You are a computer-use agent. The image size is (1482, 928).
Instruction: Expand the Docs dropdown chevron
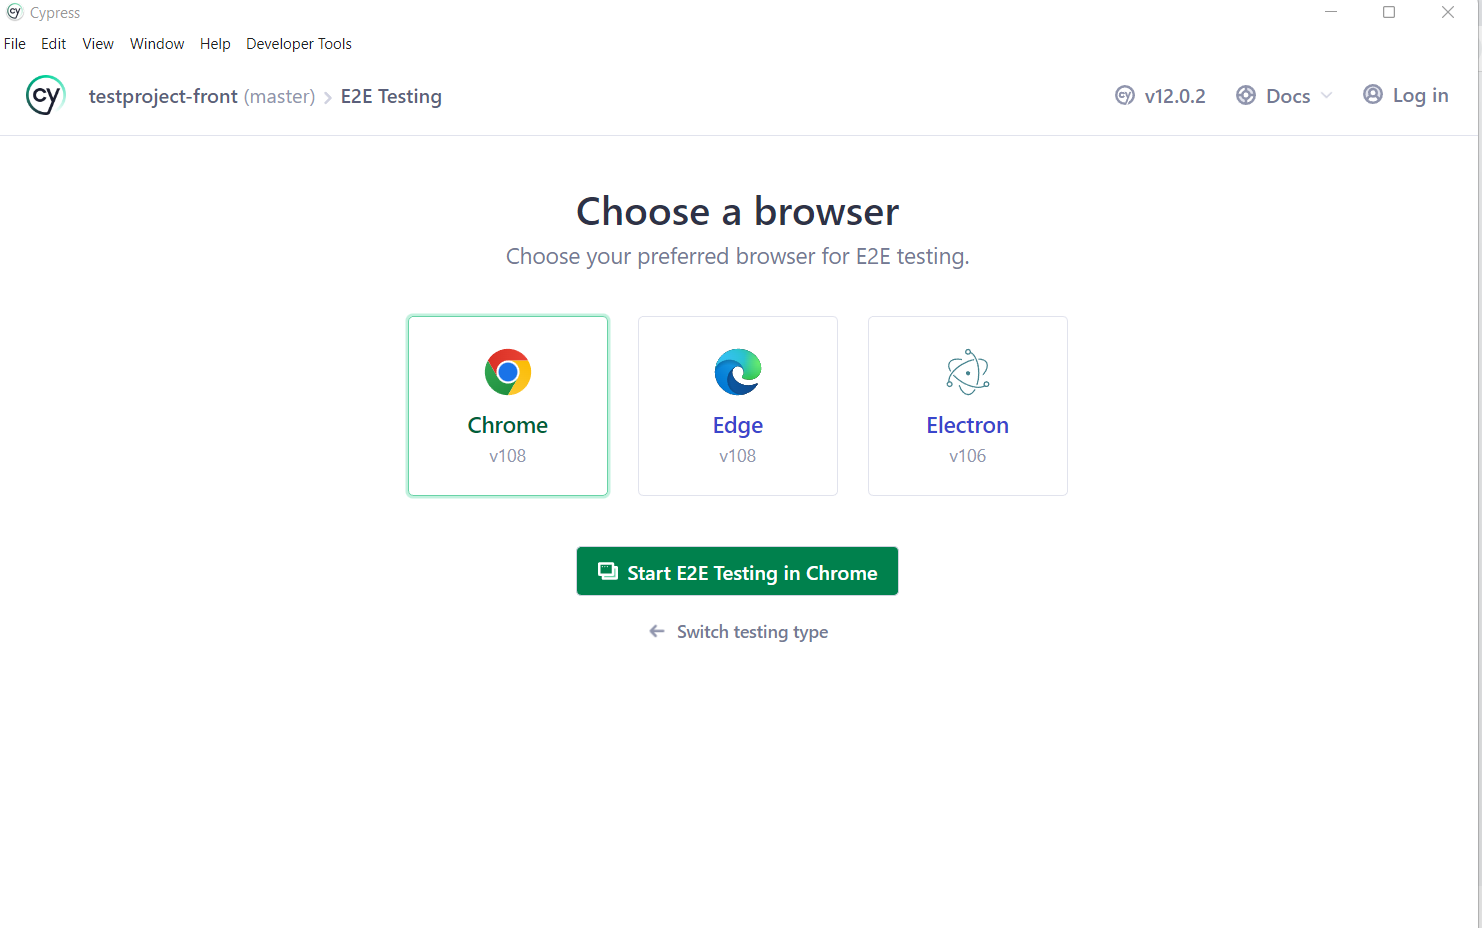1327,95
